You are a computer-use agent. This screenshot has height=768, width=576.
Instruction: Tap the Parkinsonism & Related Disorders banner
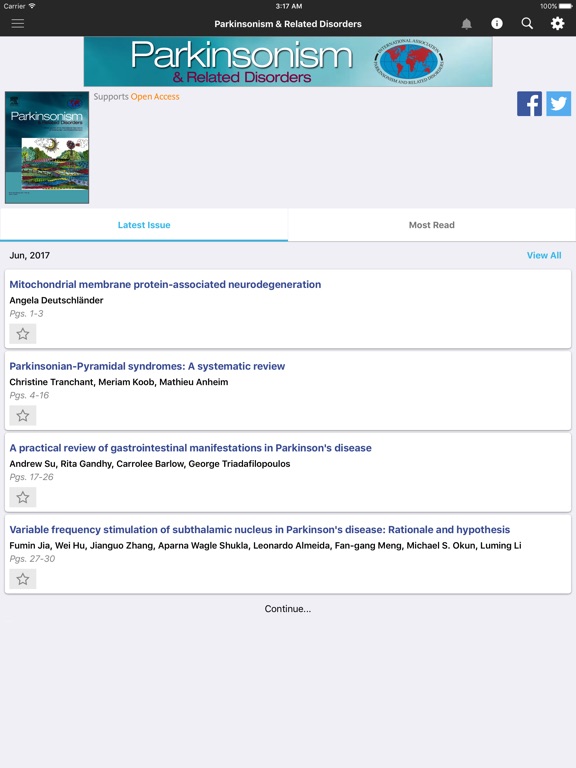288,62
